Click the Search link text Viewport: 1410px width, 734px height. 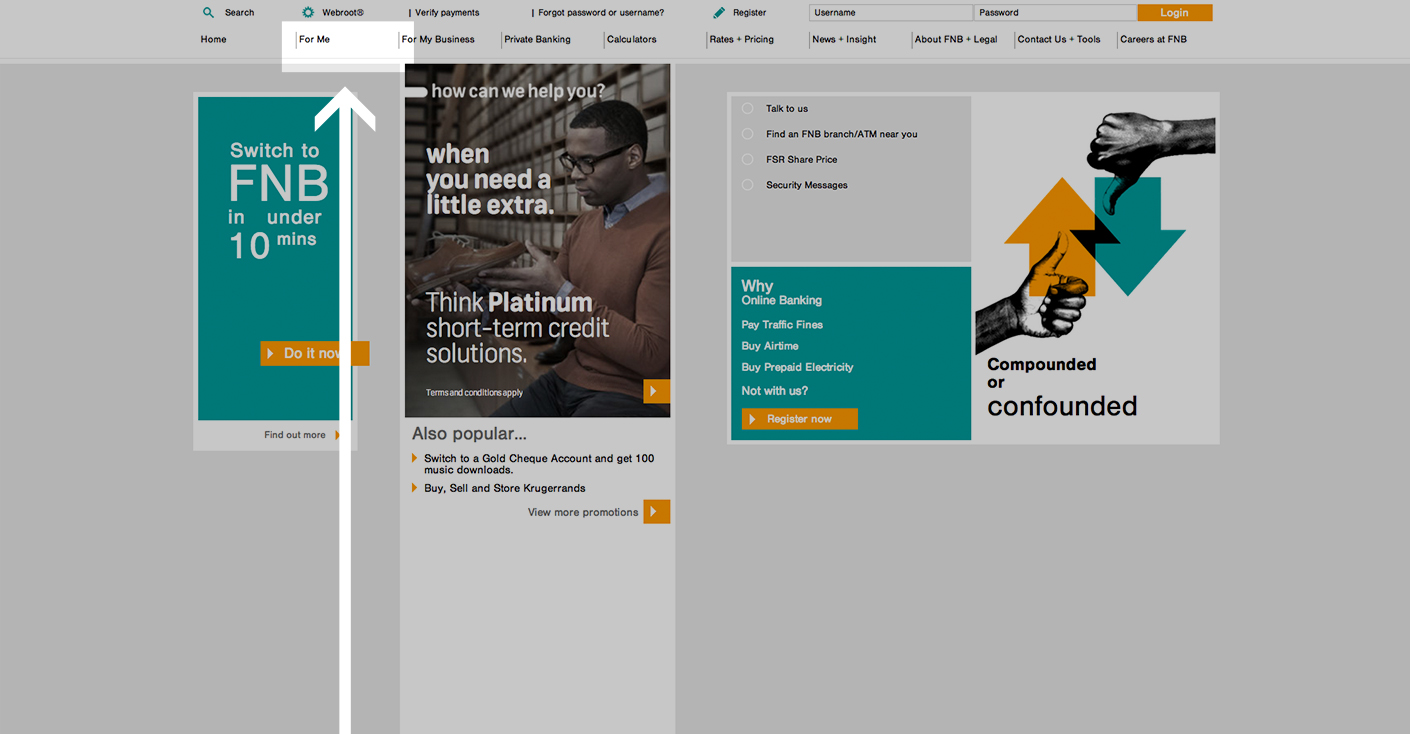pyautogui.click(x=240, y=13)
